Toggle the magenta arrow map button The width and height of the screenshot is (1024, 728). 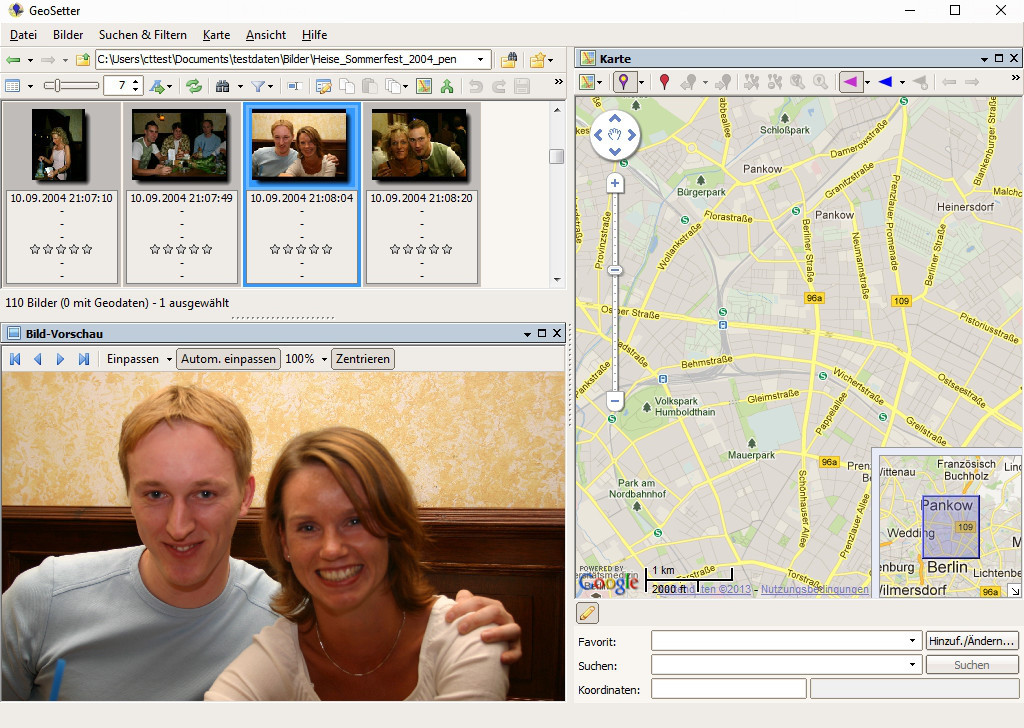(851, 82)
